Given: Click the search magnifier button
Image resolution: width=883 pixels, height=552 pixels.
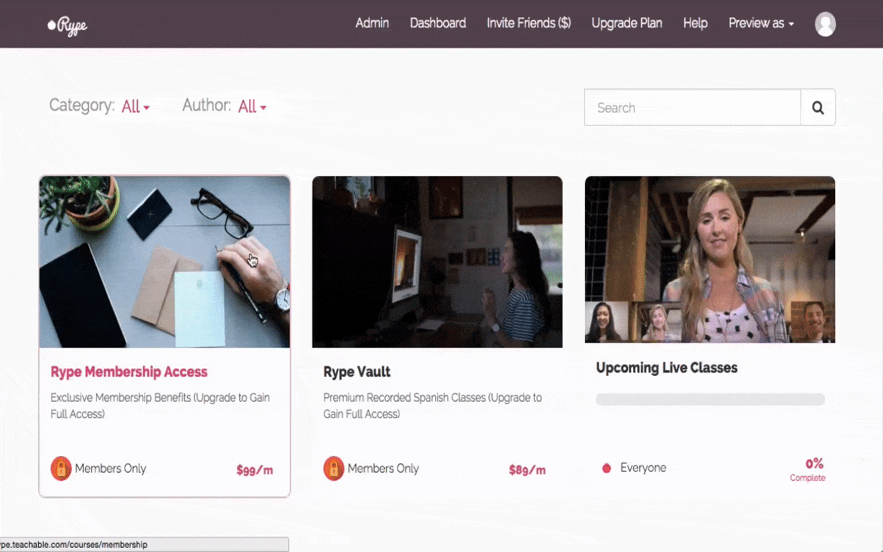Looking at the screenshot, I should click(x=818, y=108).
